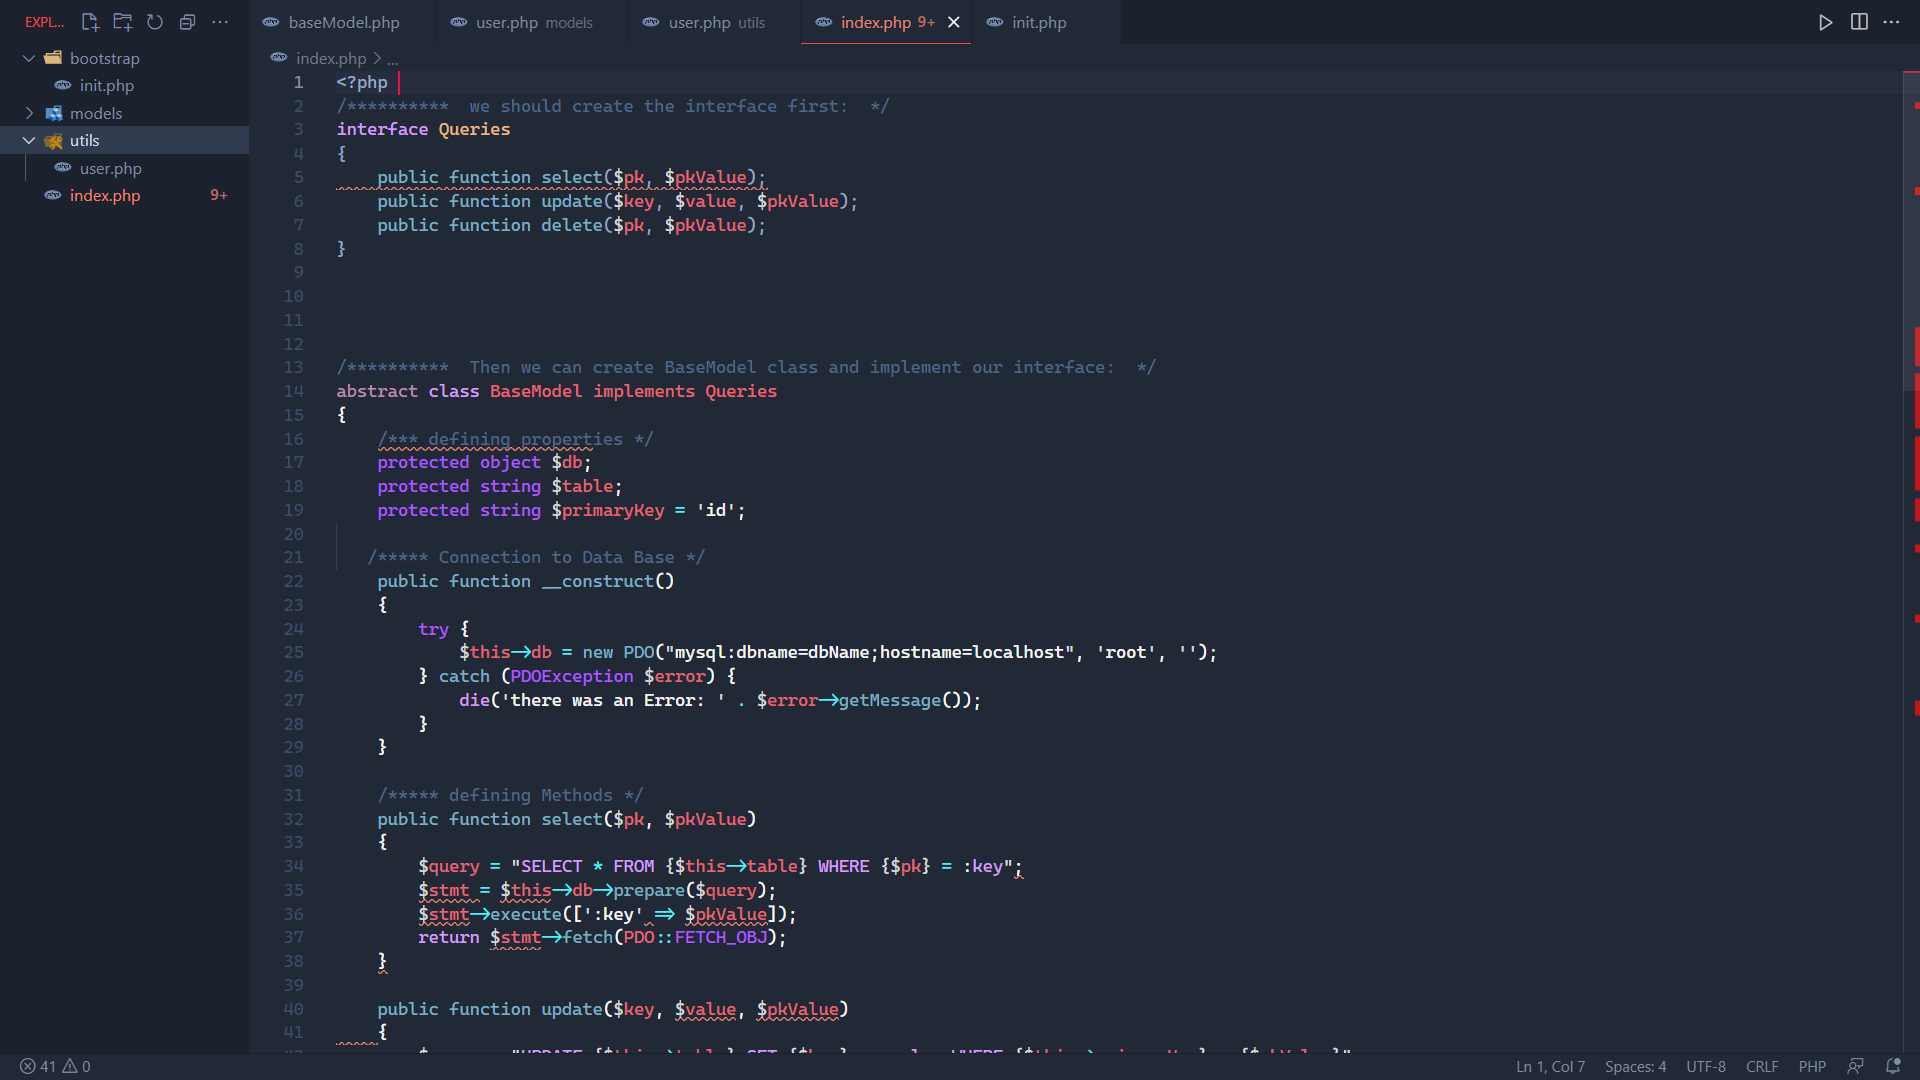Click the bootstrap folder icon
The width and height of the screenshot is (1920, 1080).
coord(53,58)
